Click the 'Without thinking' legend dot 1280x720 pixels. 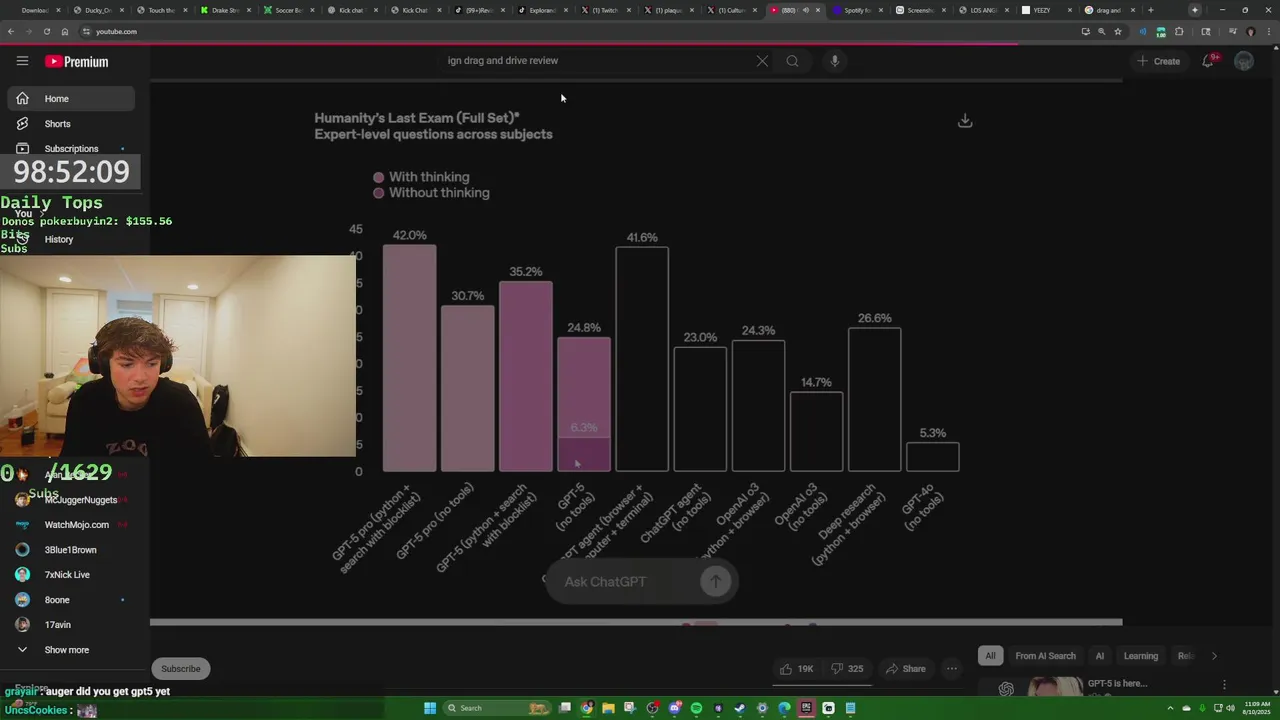[378, 193]
